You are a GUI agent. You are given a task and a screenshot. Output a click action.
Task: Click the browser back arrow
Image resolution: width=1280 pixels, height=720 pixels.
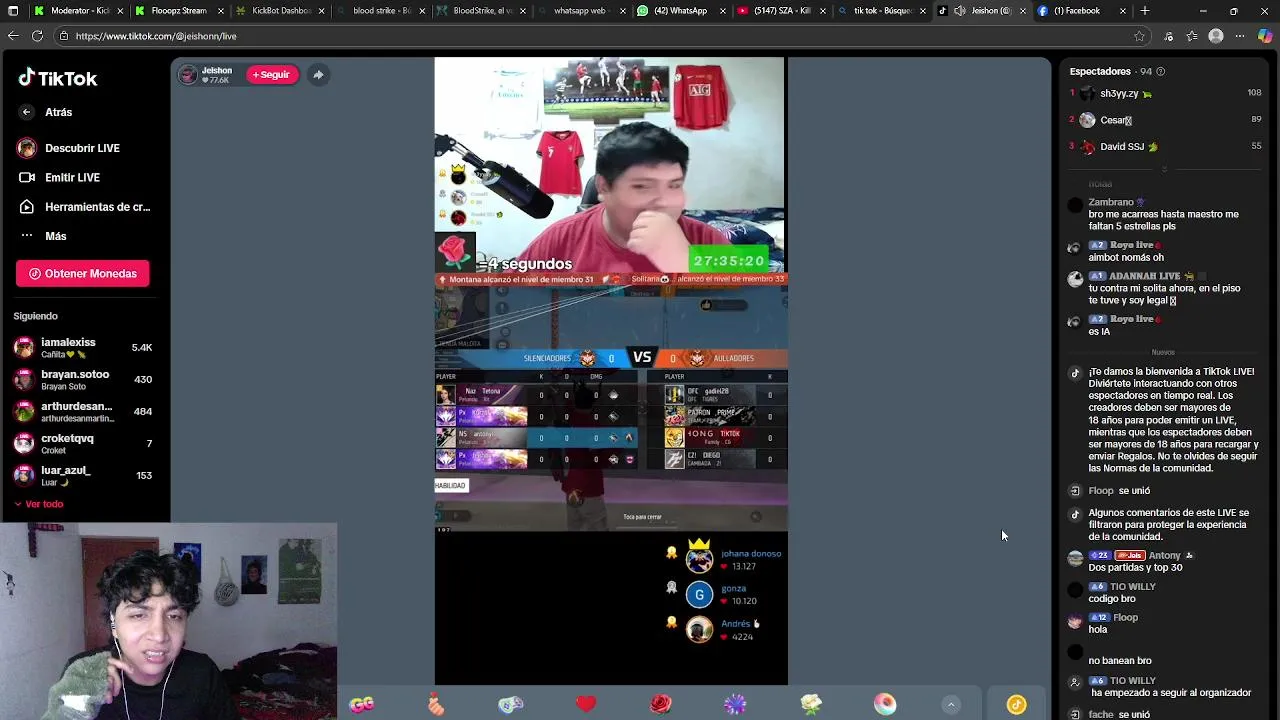click(13, 36)
